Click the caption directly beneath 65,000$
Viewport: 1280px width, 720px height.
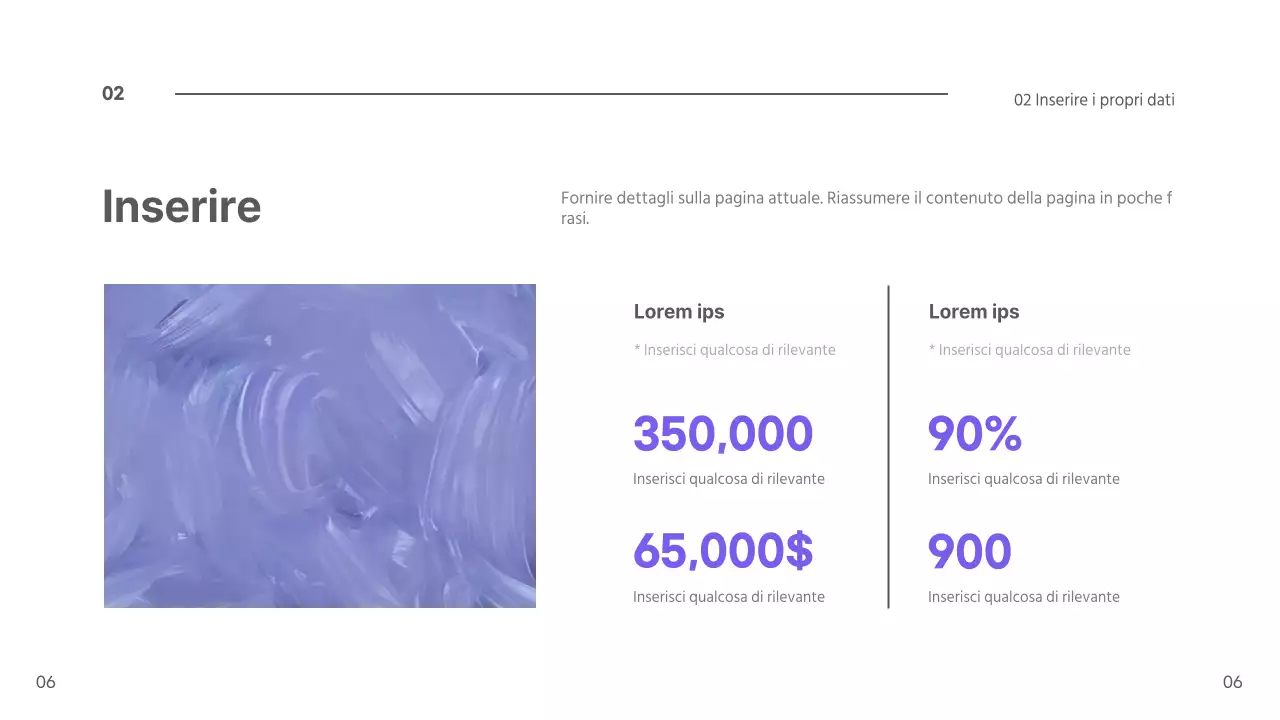point(729,597)
